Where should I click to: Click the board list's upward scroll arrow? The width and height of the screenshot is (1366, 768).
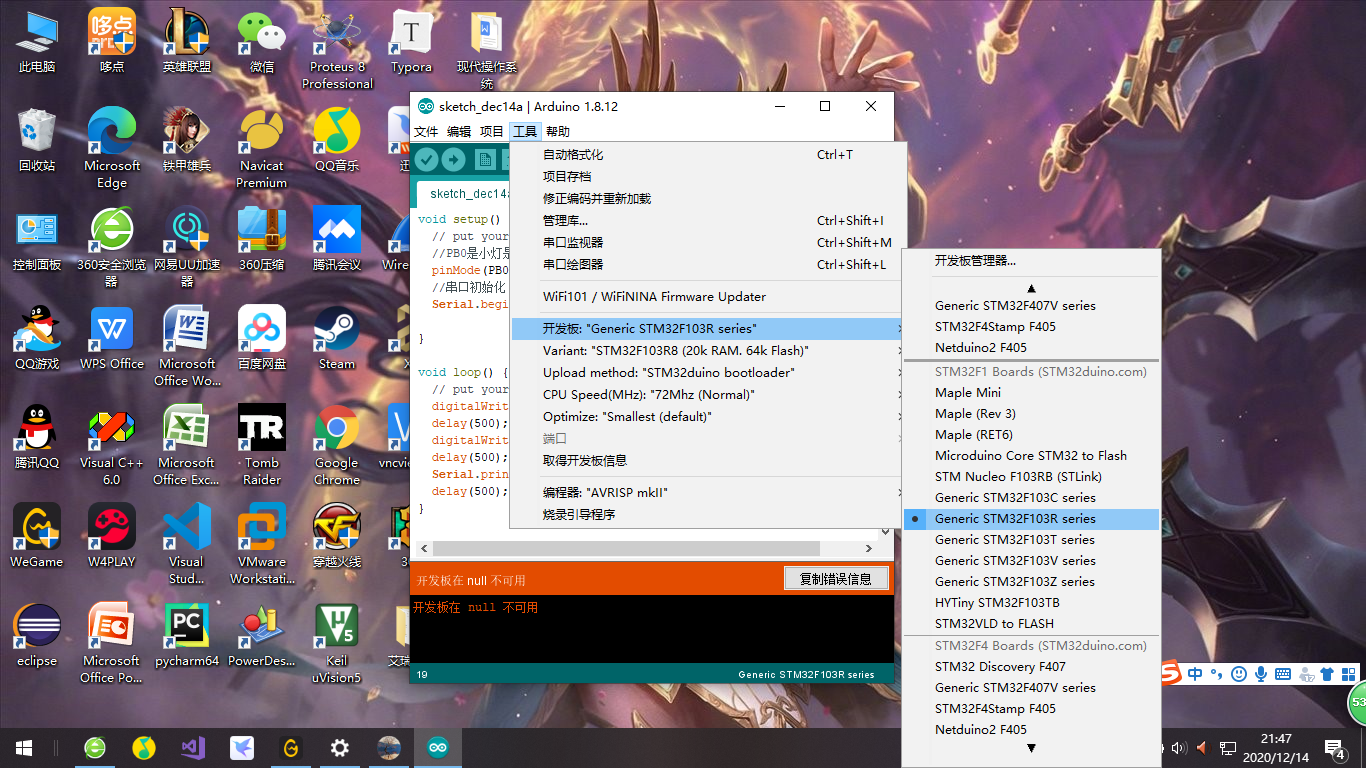pyautogui.click(x=1031, y=288)
